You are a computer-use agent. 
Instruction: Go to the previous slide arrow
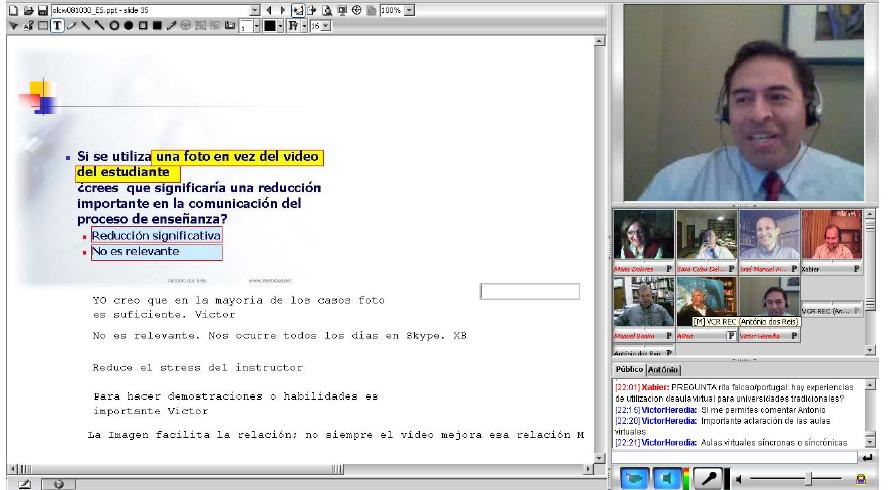tap(269, 10)
